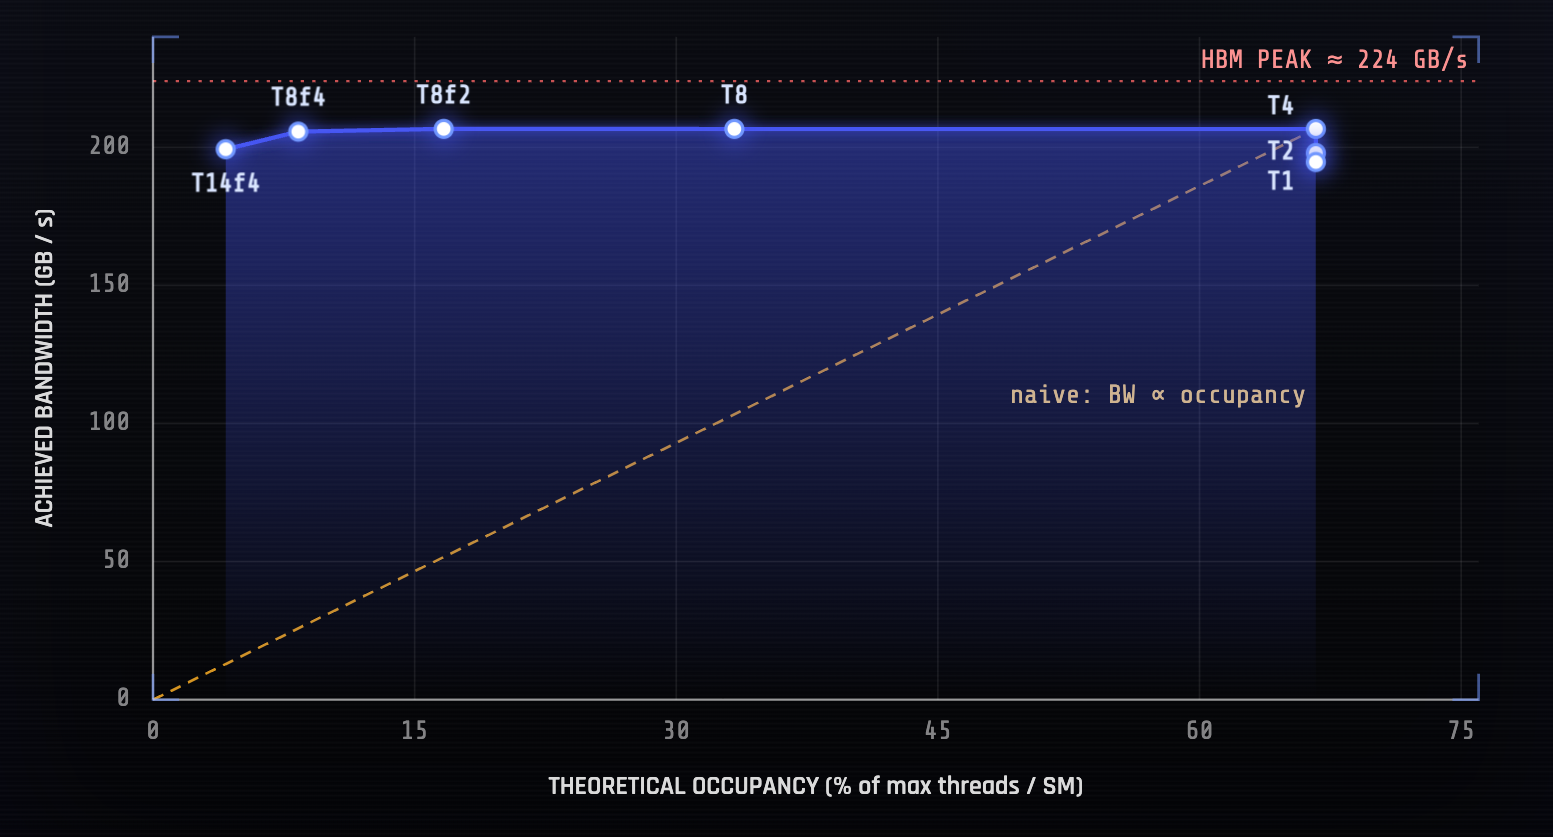Click the T4 label text
The image size is (1553, 837).
(1280, 106)
